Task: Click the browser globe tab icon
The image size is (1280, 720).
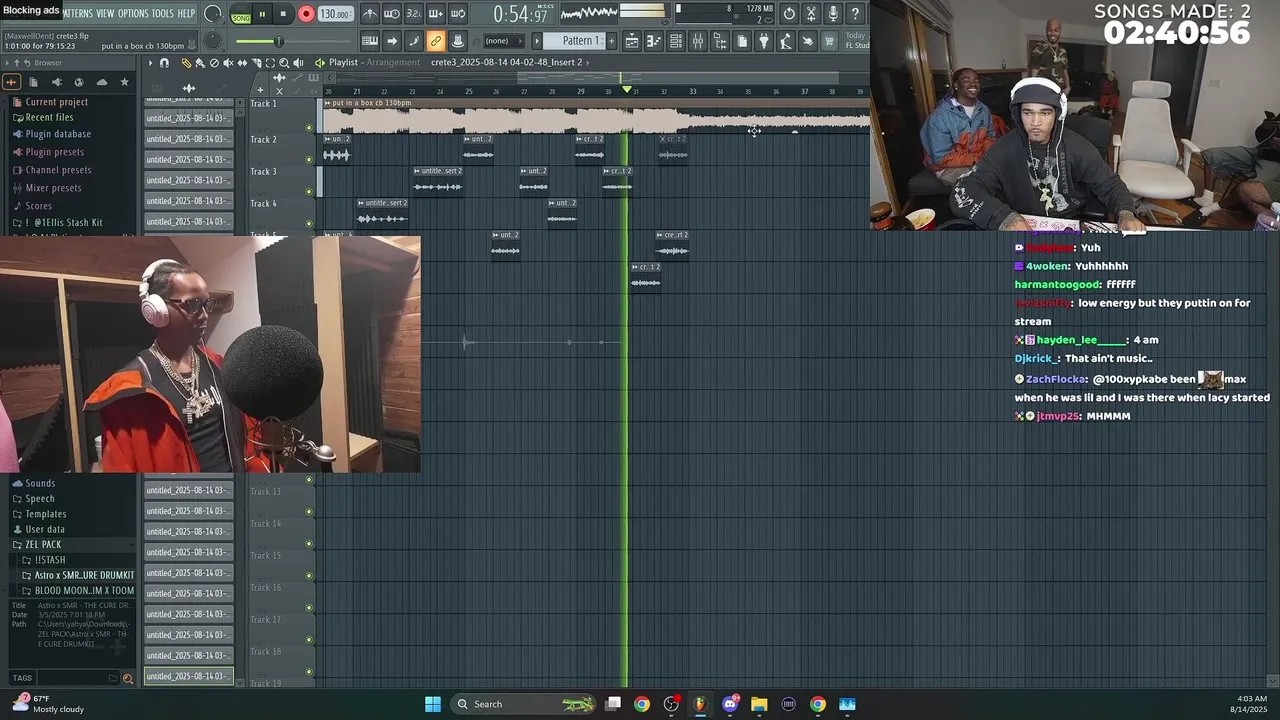Action: click(79, 82)
